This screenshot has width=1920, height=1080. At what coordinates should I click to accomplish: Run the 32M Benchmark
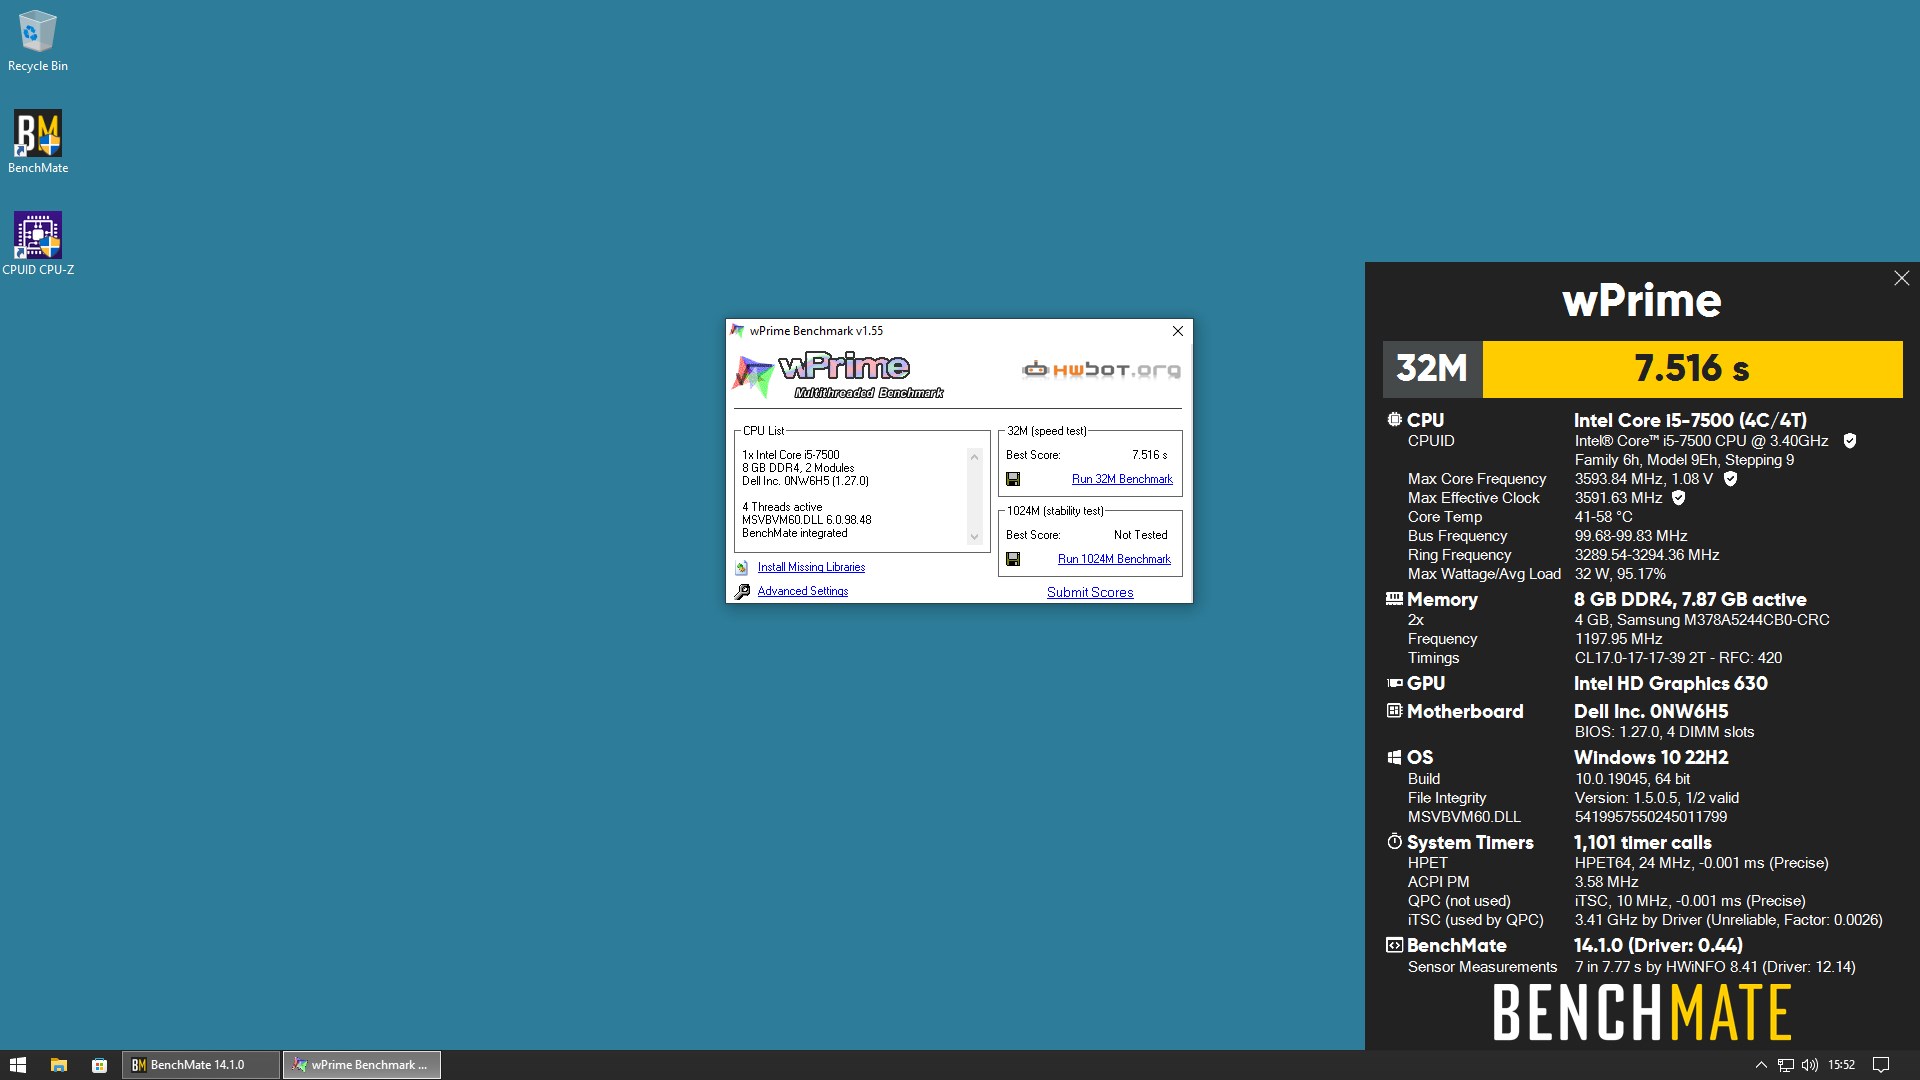(x=1122, y=479)
